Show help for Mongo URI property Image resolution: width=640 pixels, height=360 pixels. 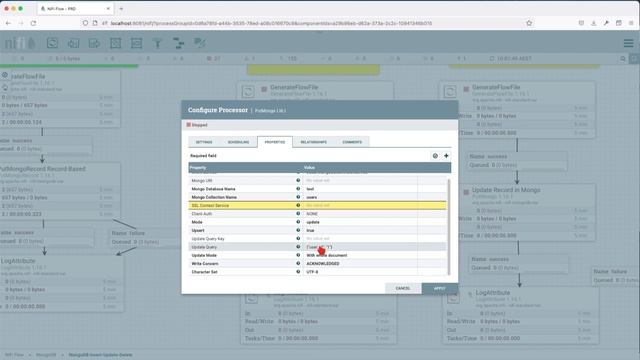click(298, 180)
